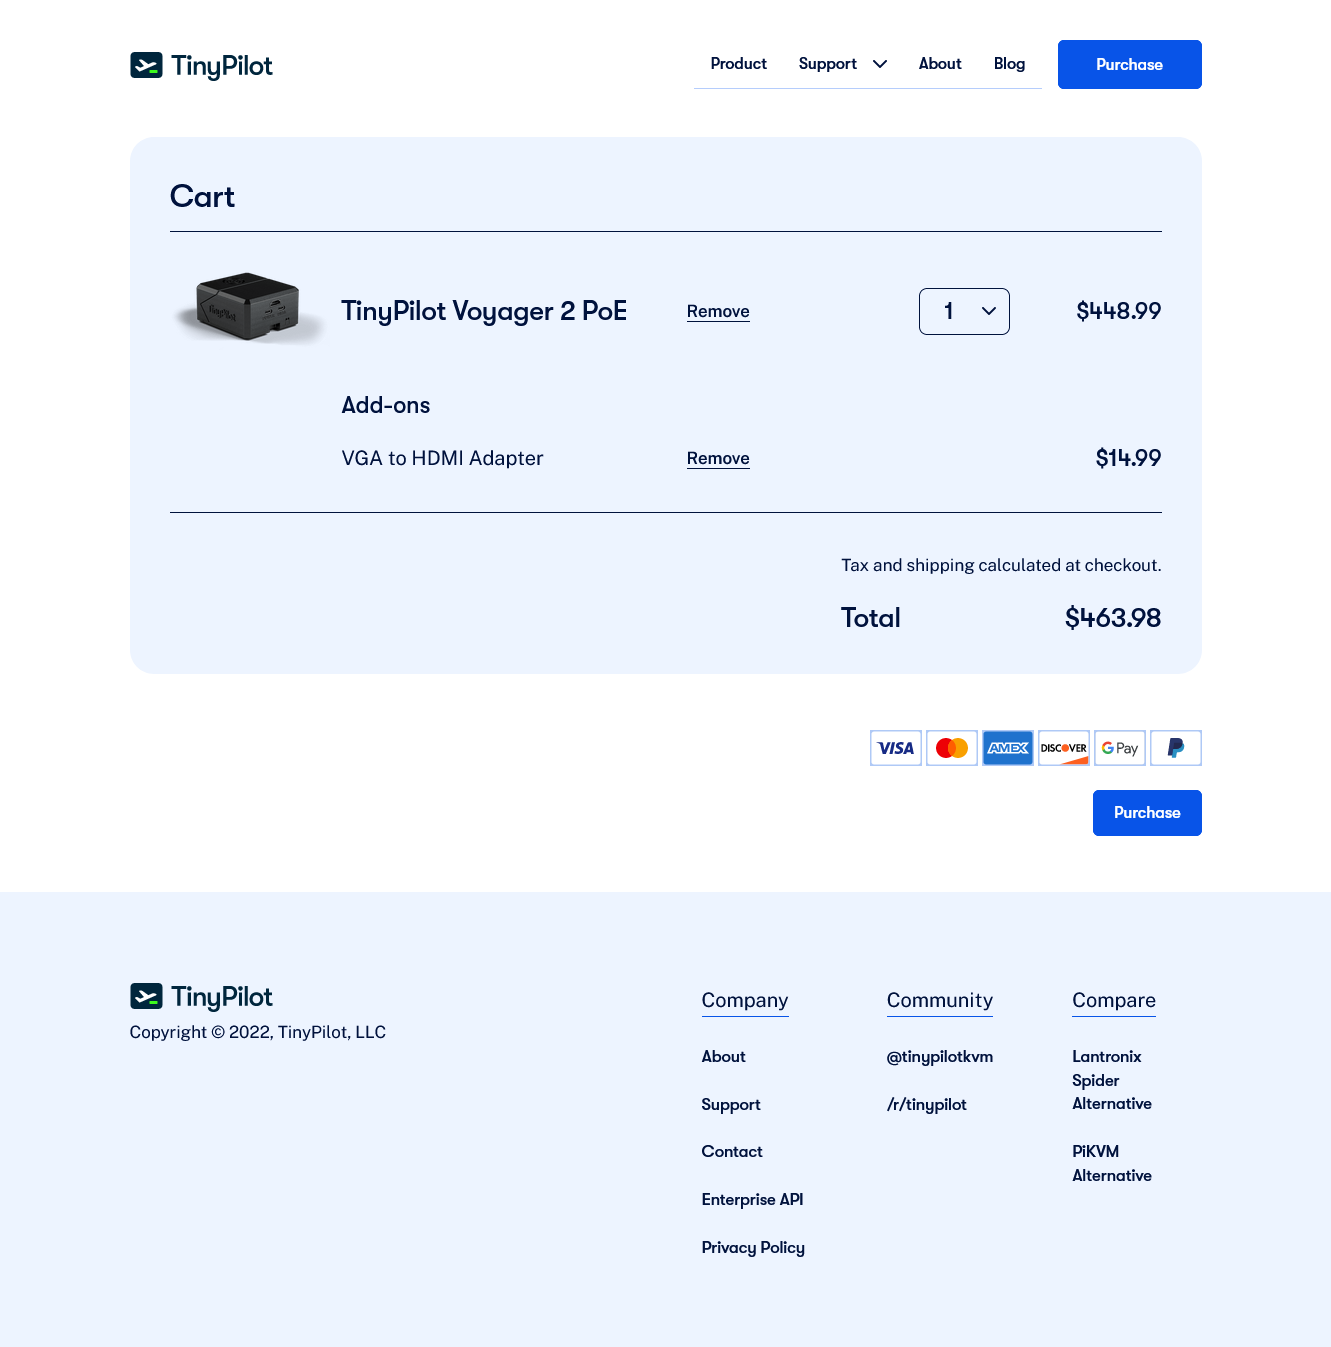
Task: Visit the /r/tinypilot community link
Action: [927, 1105]
